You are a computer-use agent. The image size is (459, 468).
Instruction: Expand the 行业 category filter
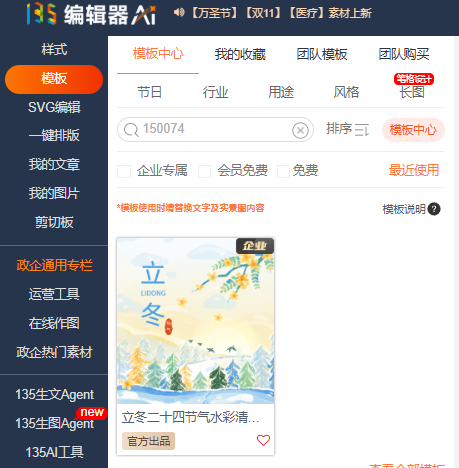[215, 92]
